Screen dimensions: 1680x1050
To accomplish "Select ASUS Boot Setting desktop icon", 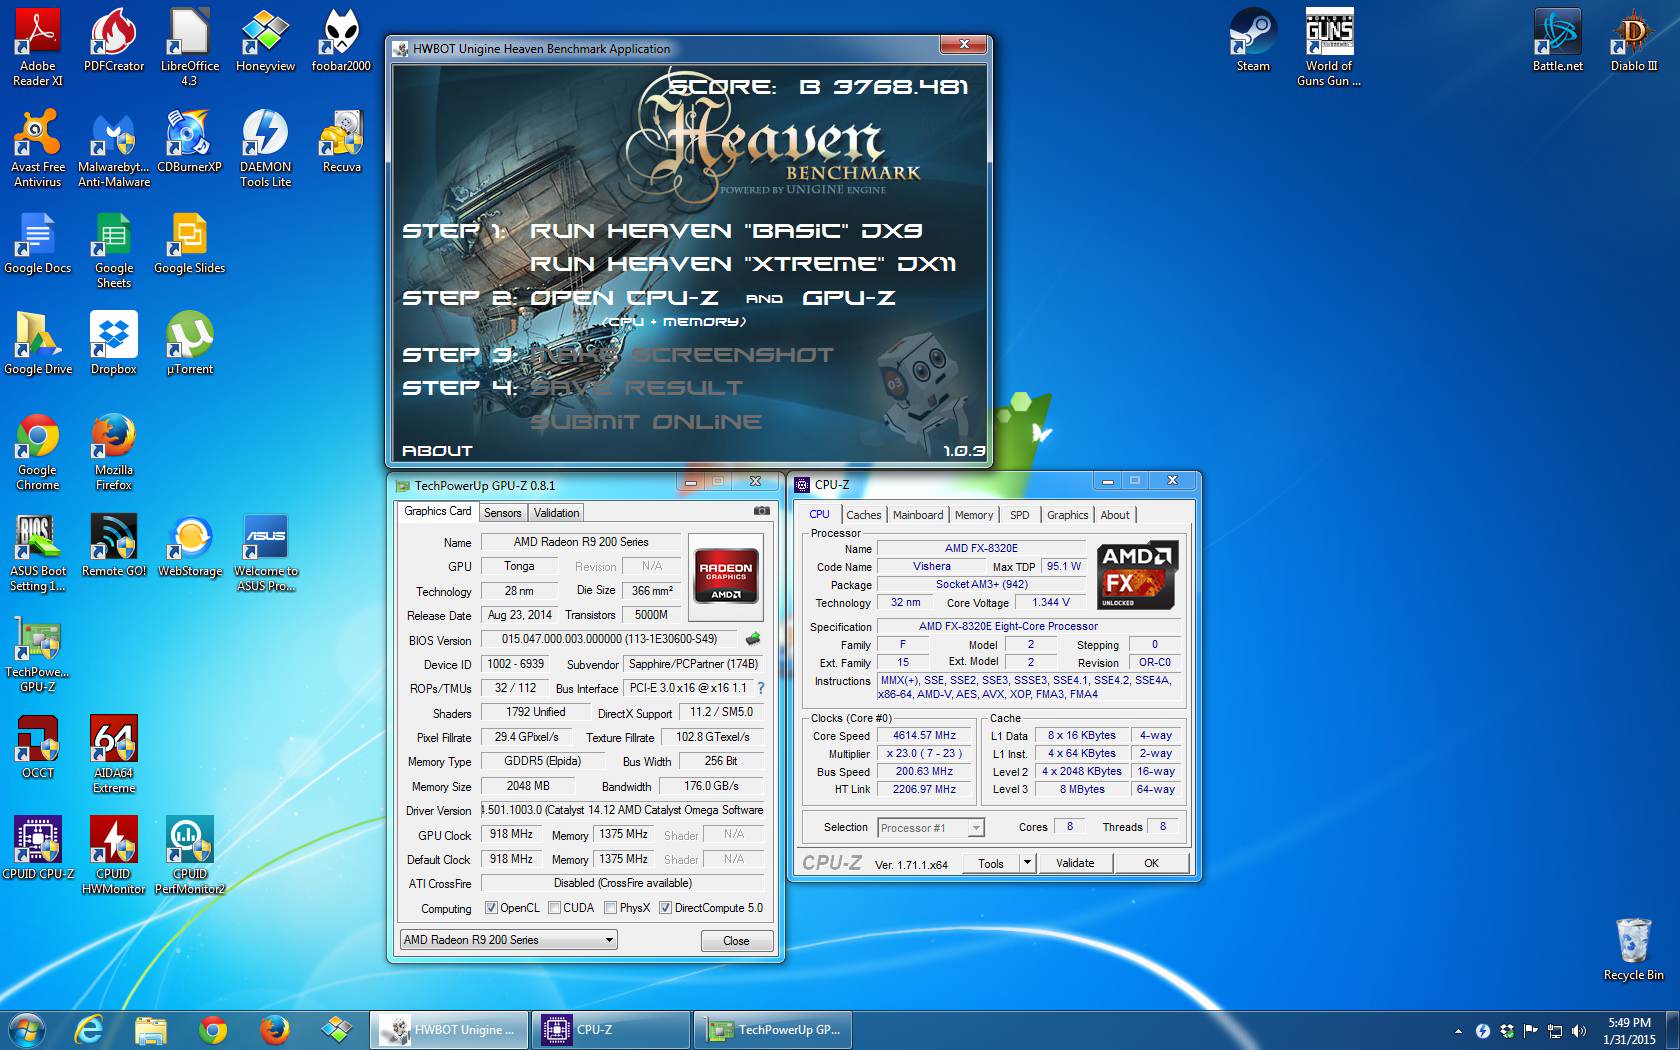I will point(38,552).
